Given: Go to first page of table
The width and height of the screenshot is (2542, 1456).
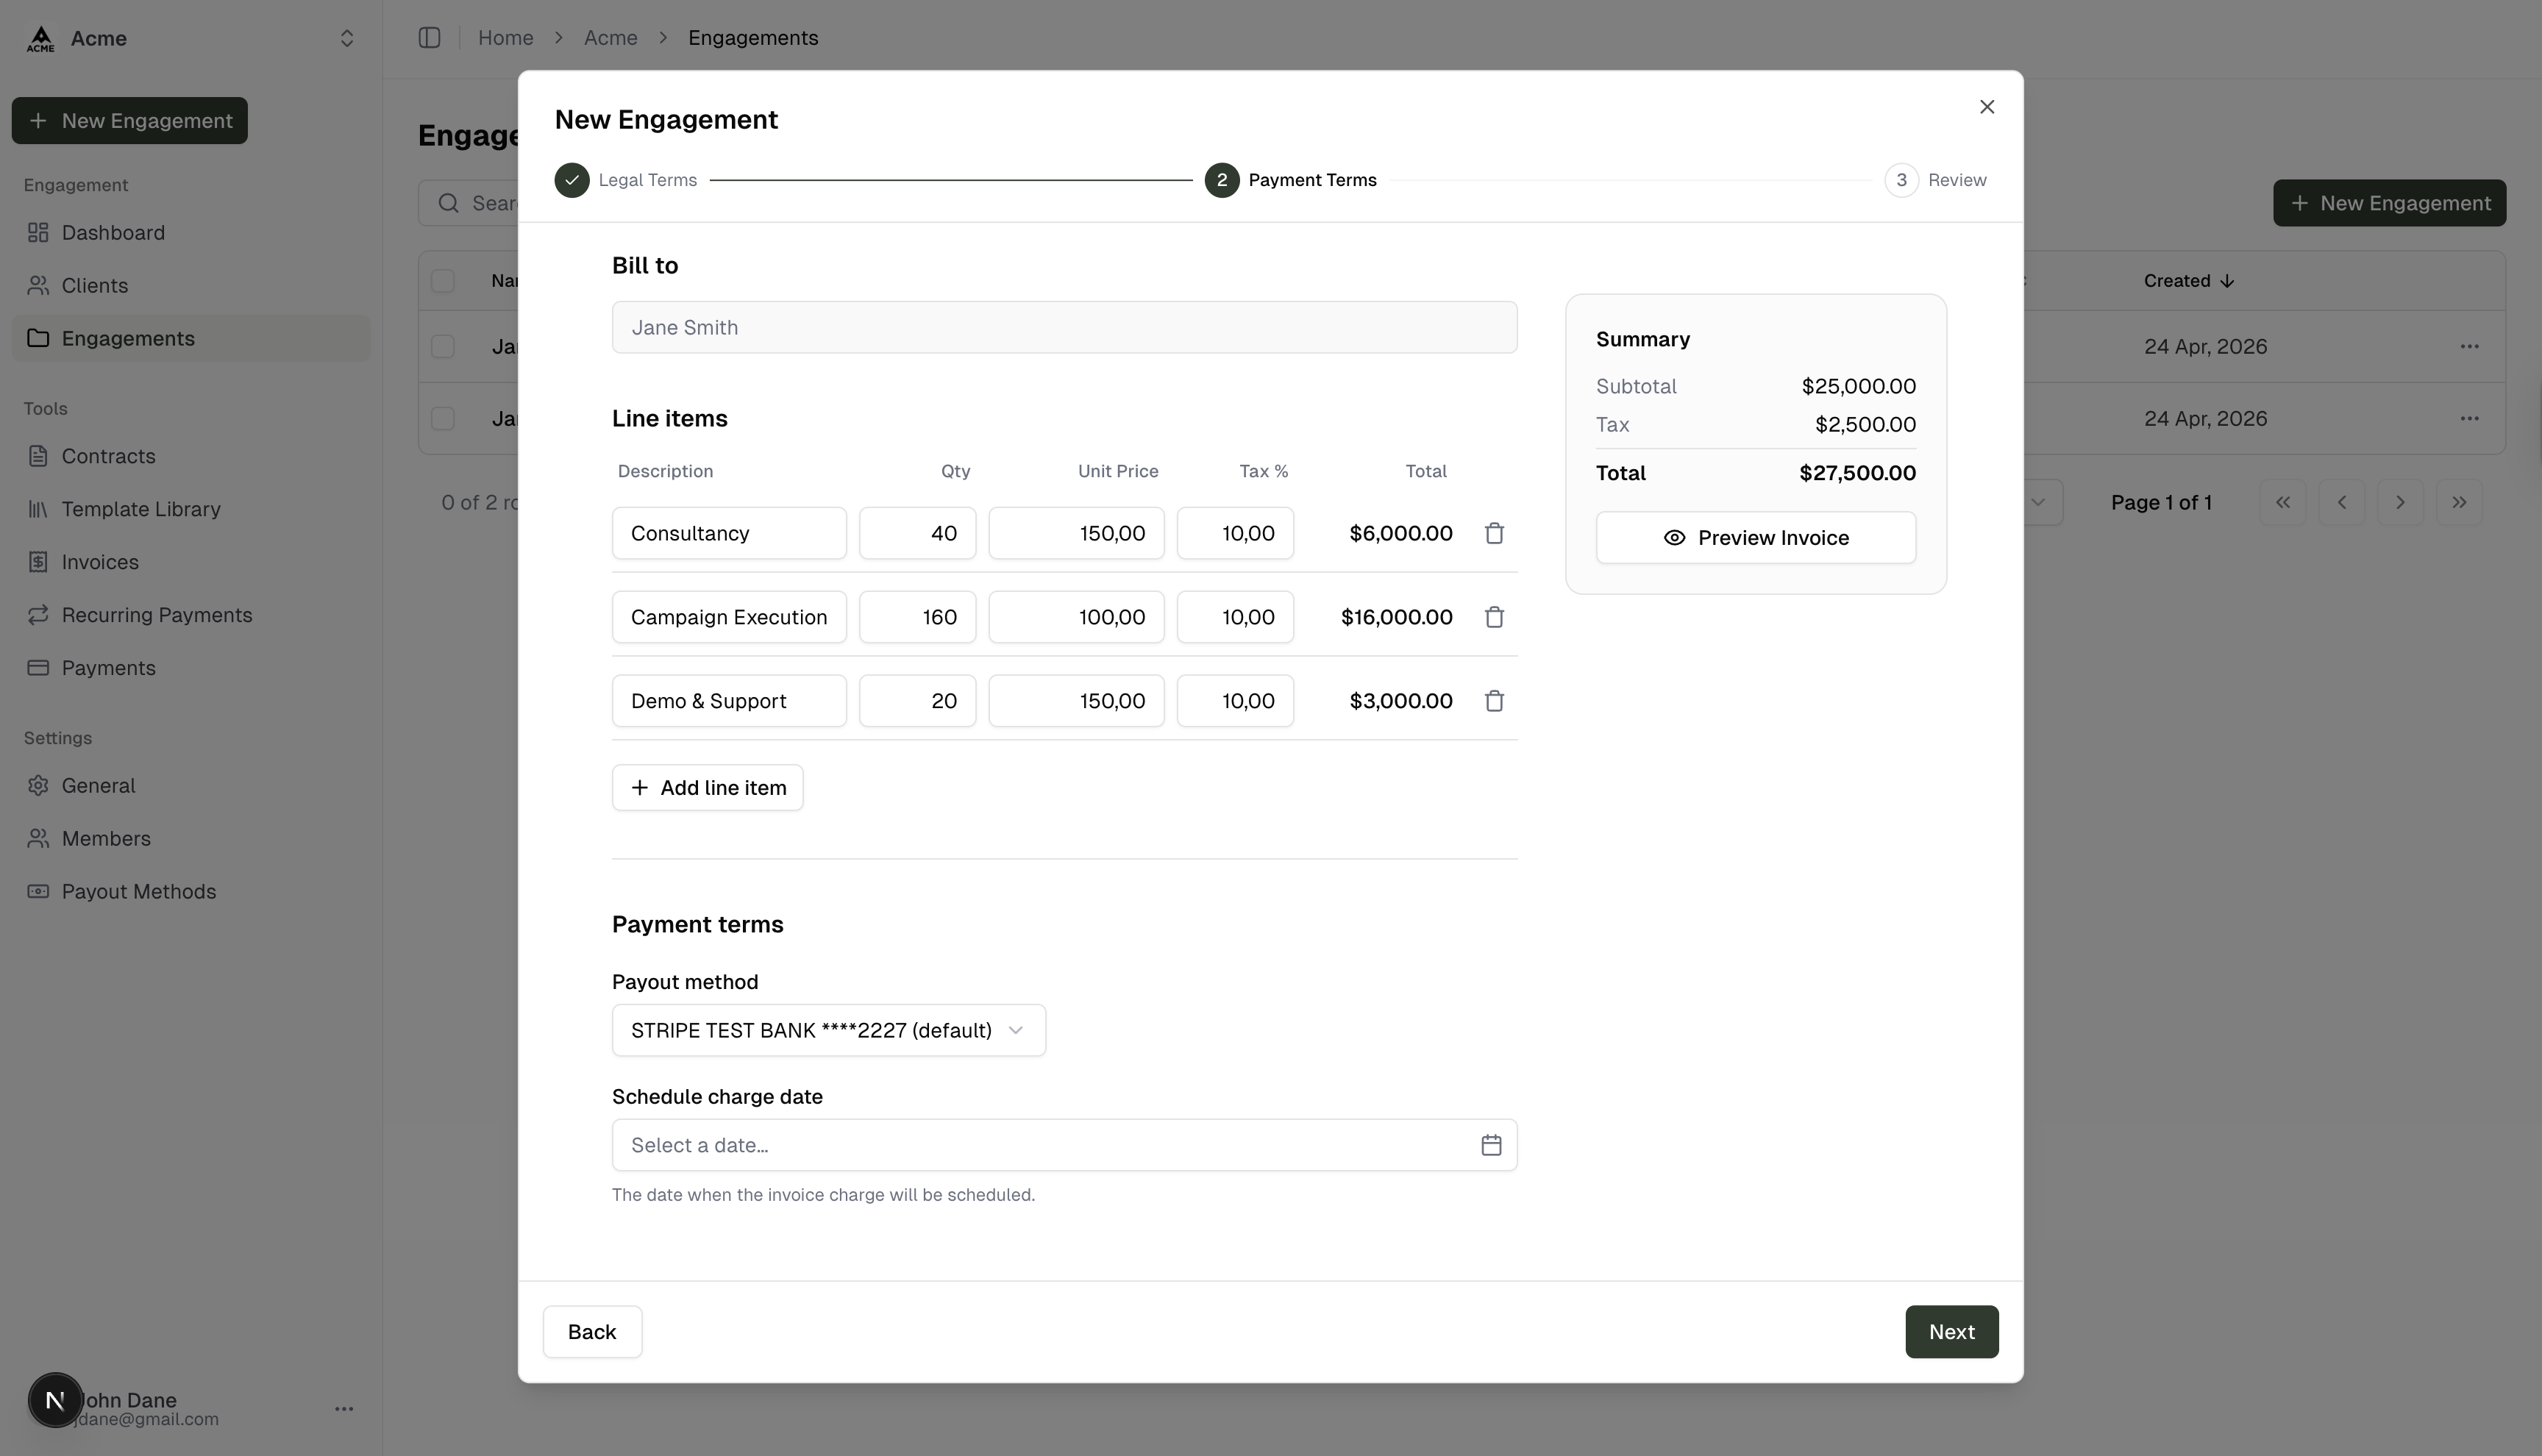Looking at the screenshot, I should pos(2283,502).
